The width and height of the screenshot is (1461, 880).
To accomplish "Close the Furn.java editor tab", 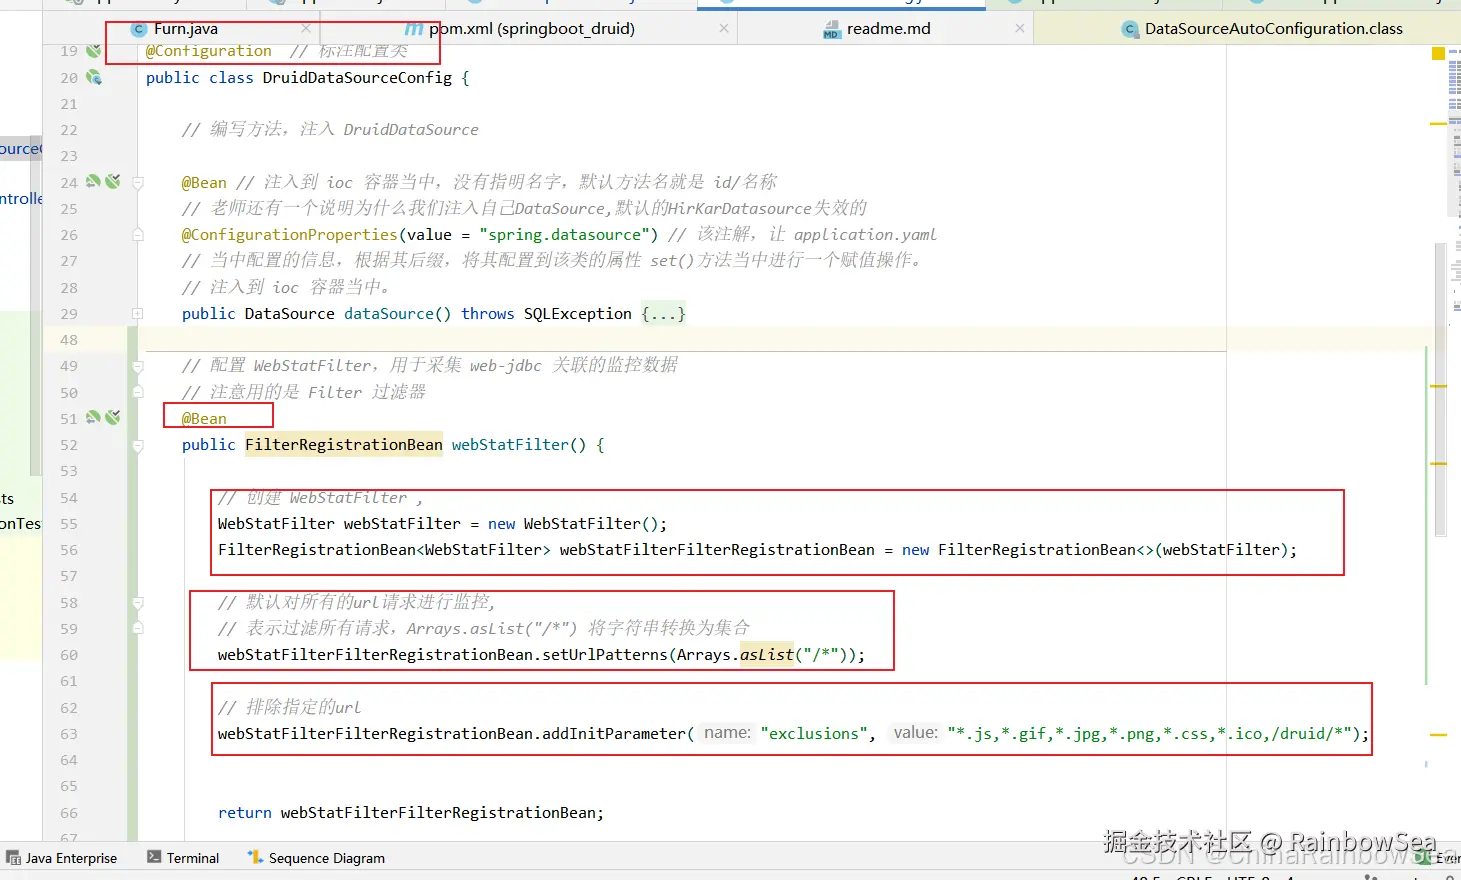I will pos(306,29).
